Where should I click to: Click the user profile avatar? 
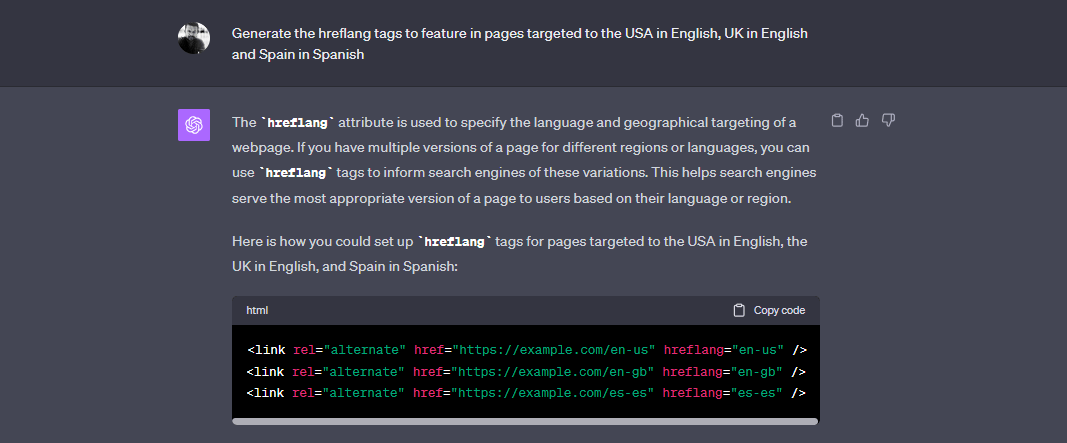click(194, 38)
